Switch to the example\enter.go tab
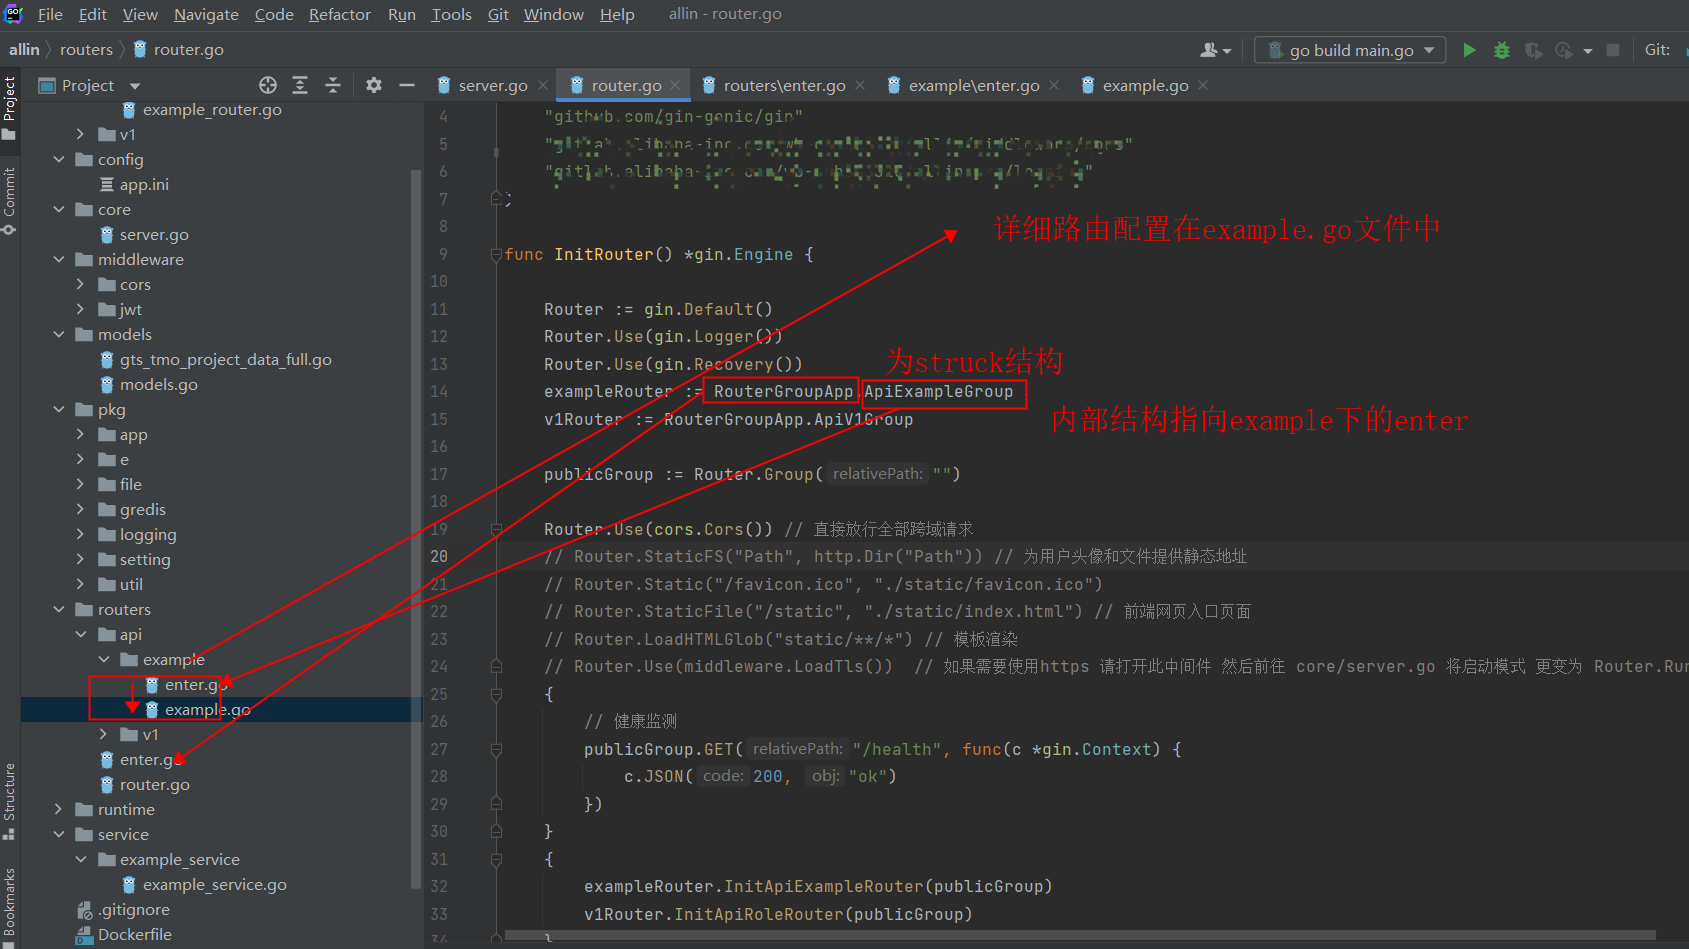The width and height of the screenshot is (1689, 949). [974, 86]
